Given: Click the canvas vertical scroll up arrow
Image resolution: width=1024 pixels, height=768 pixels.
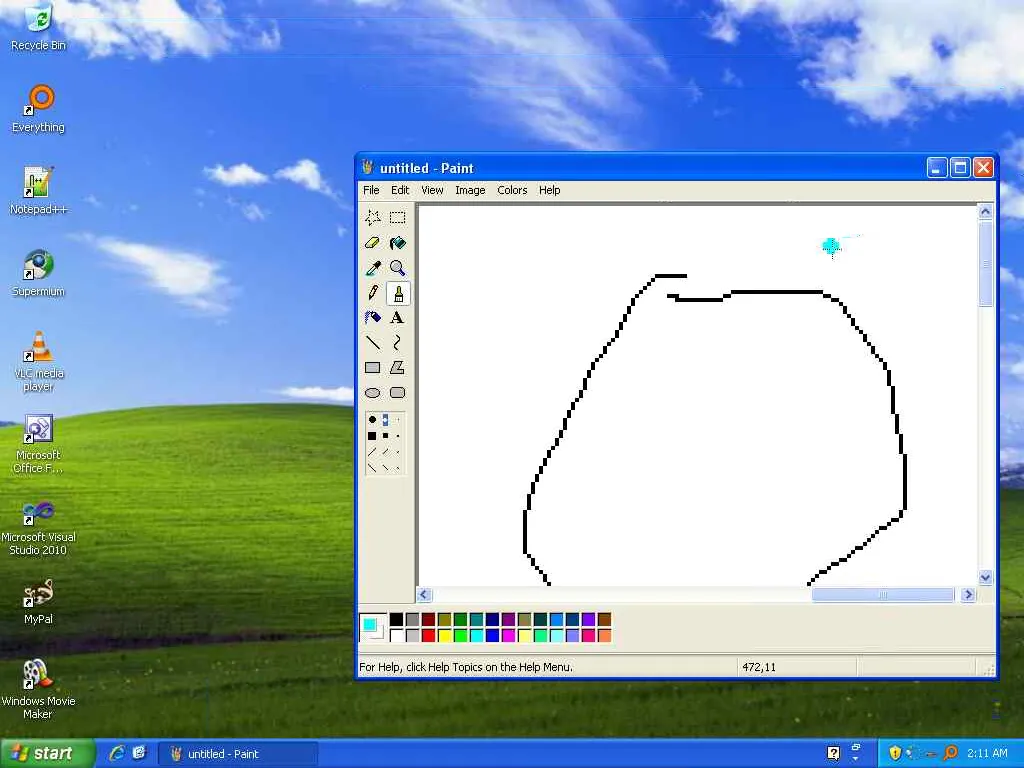Looking at the screenshot, I should pyautogui.click(x=985, y=211).
